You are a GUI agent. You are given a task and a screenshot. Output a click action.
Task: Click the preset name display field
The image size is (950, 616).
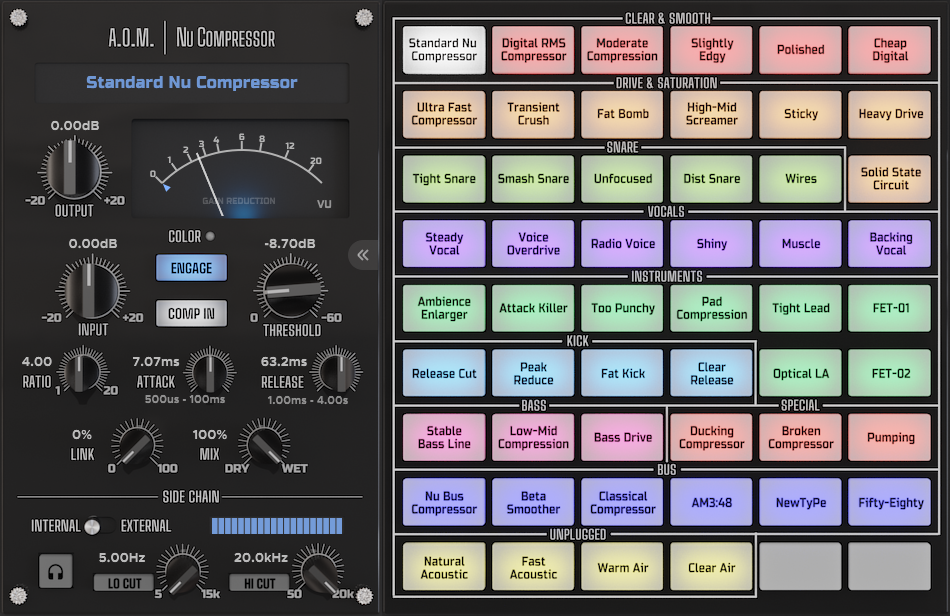pyautogui.click(x=191, y=82)
